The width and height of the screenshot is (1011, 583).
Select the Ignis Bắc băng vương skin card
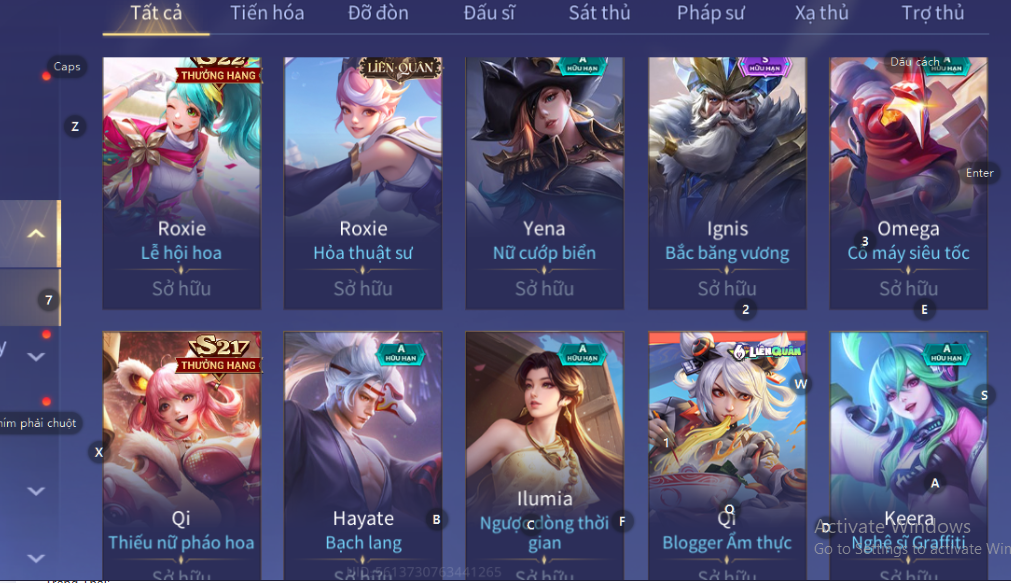[727, 183]
